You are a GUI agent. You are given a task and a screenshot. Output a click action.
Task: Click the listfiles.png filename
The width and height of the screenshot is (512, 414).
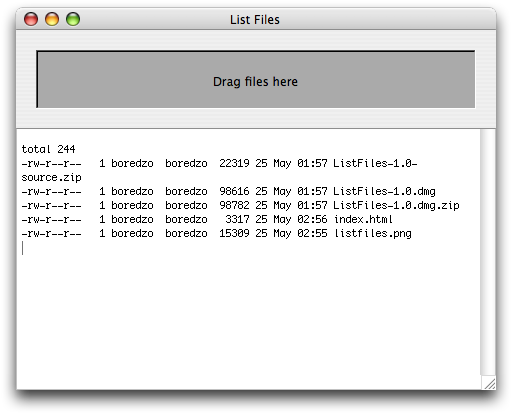tap(373, 233)
